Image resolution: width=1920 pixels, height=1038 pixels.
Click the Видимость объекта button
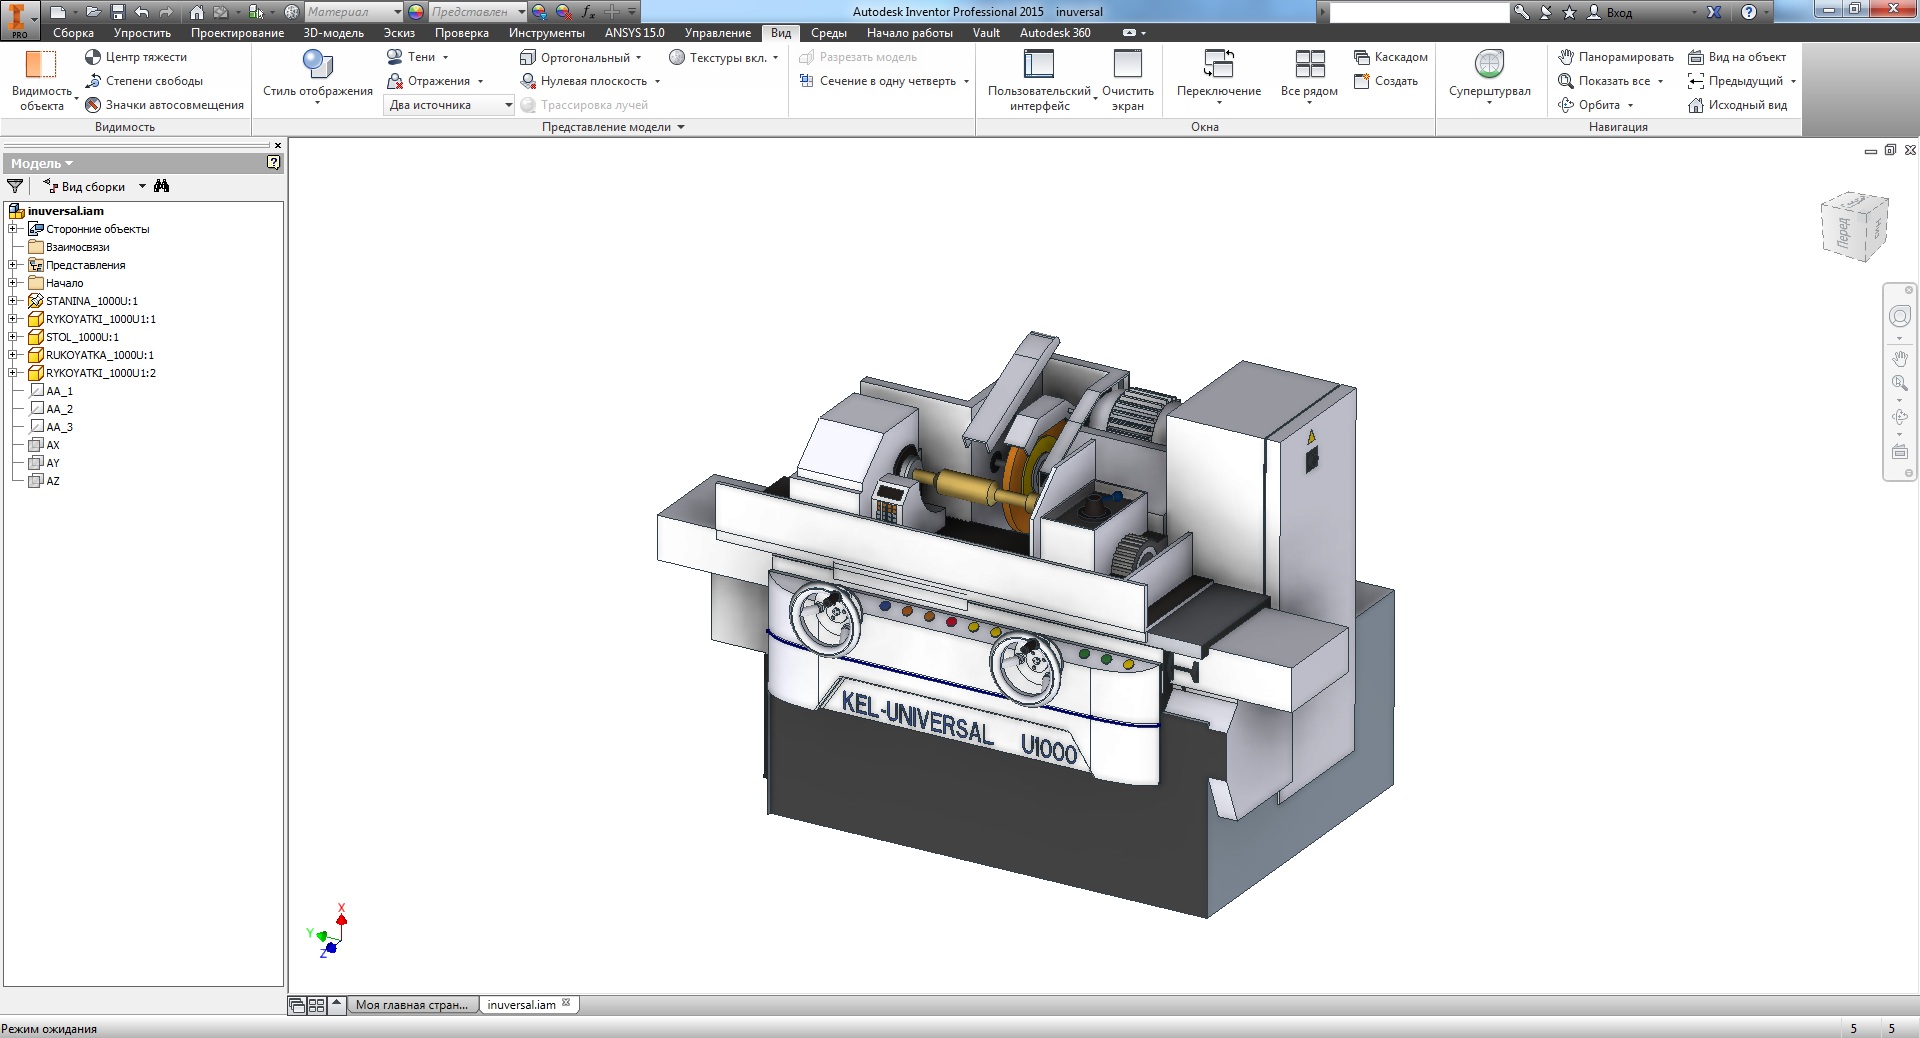41,80
